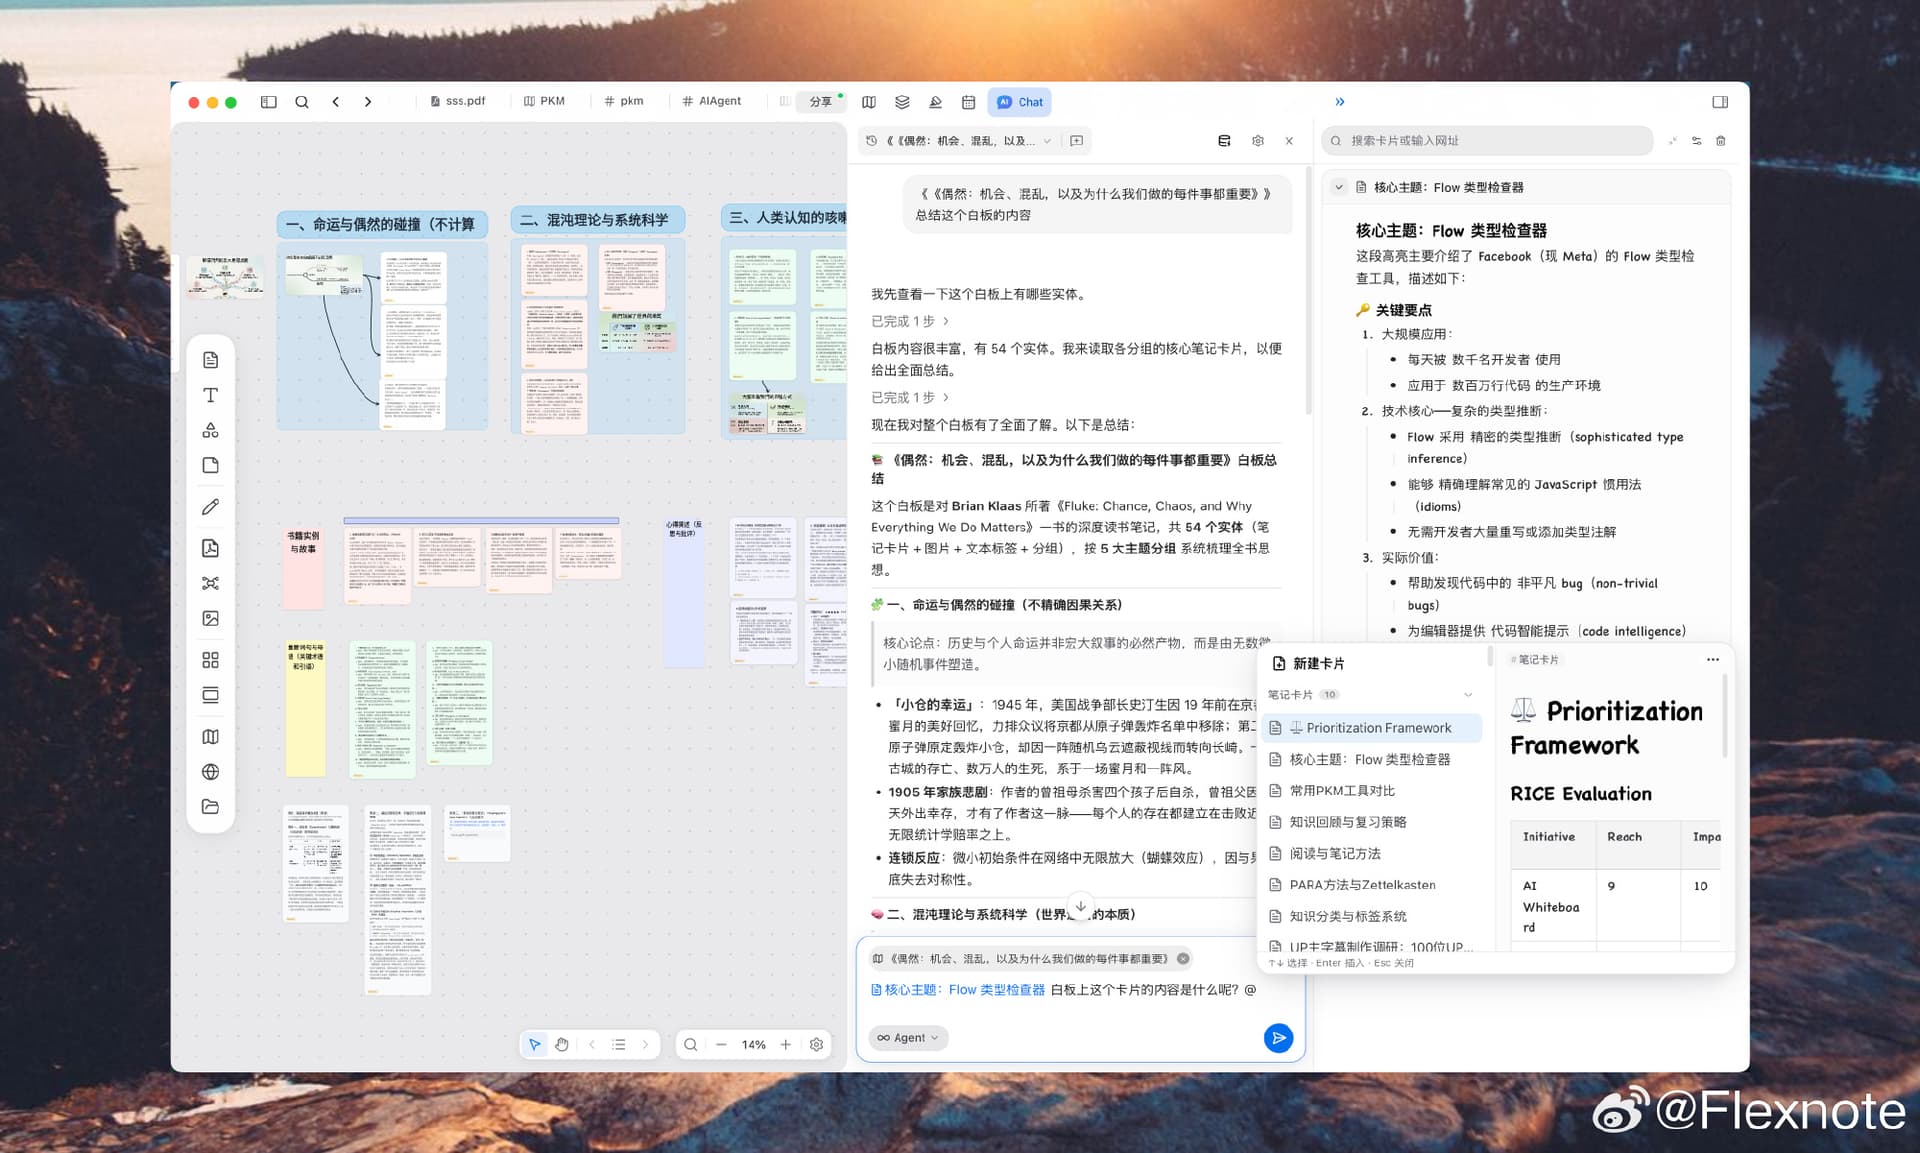Close the chat panel
The height and width of the screenshot is (1153, 1920).
pyautogui.click(x=1289, y=141)
